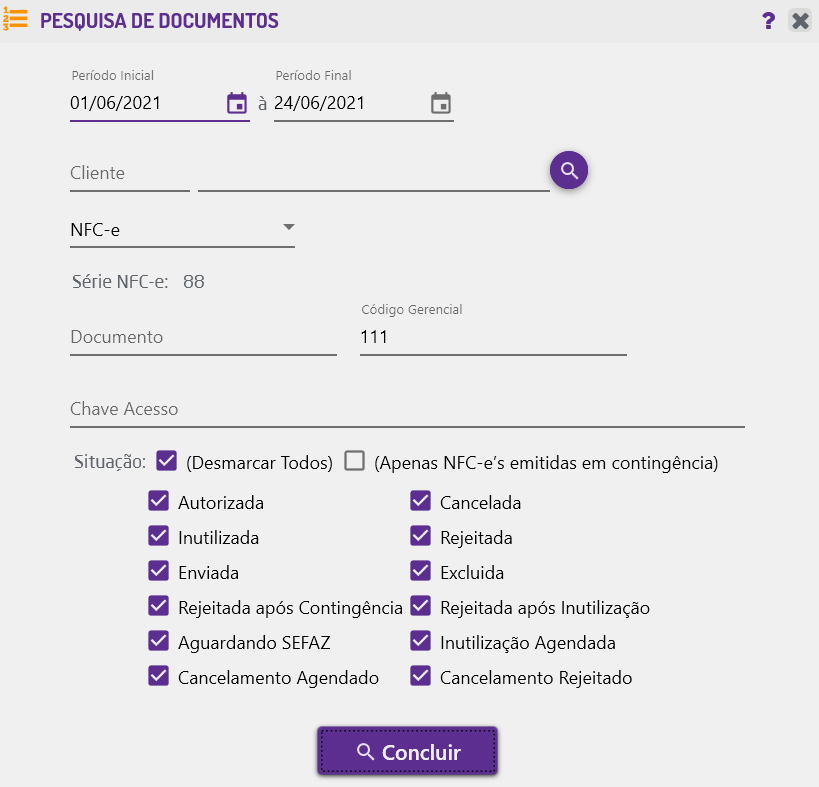Uncheck the Autorizada status checkbox

coord(158,502)
